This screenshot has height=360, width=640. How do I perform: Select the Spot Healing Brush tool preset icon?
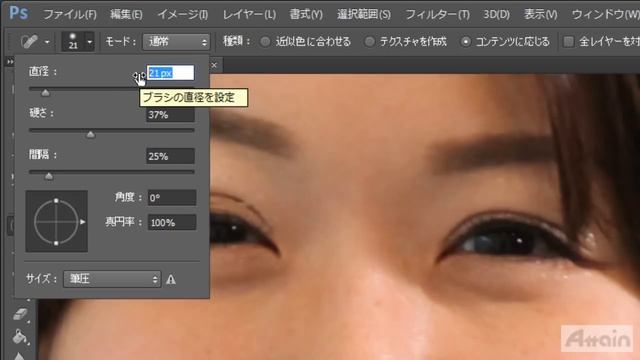click(29, 41)
